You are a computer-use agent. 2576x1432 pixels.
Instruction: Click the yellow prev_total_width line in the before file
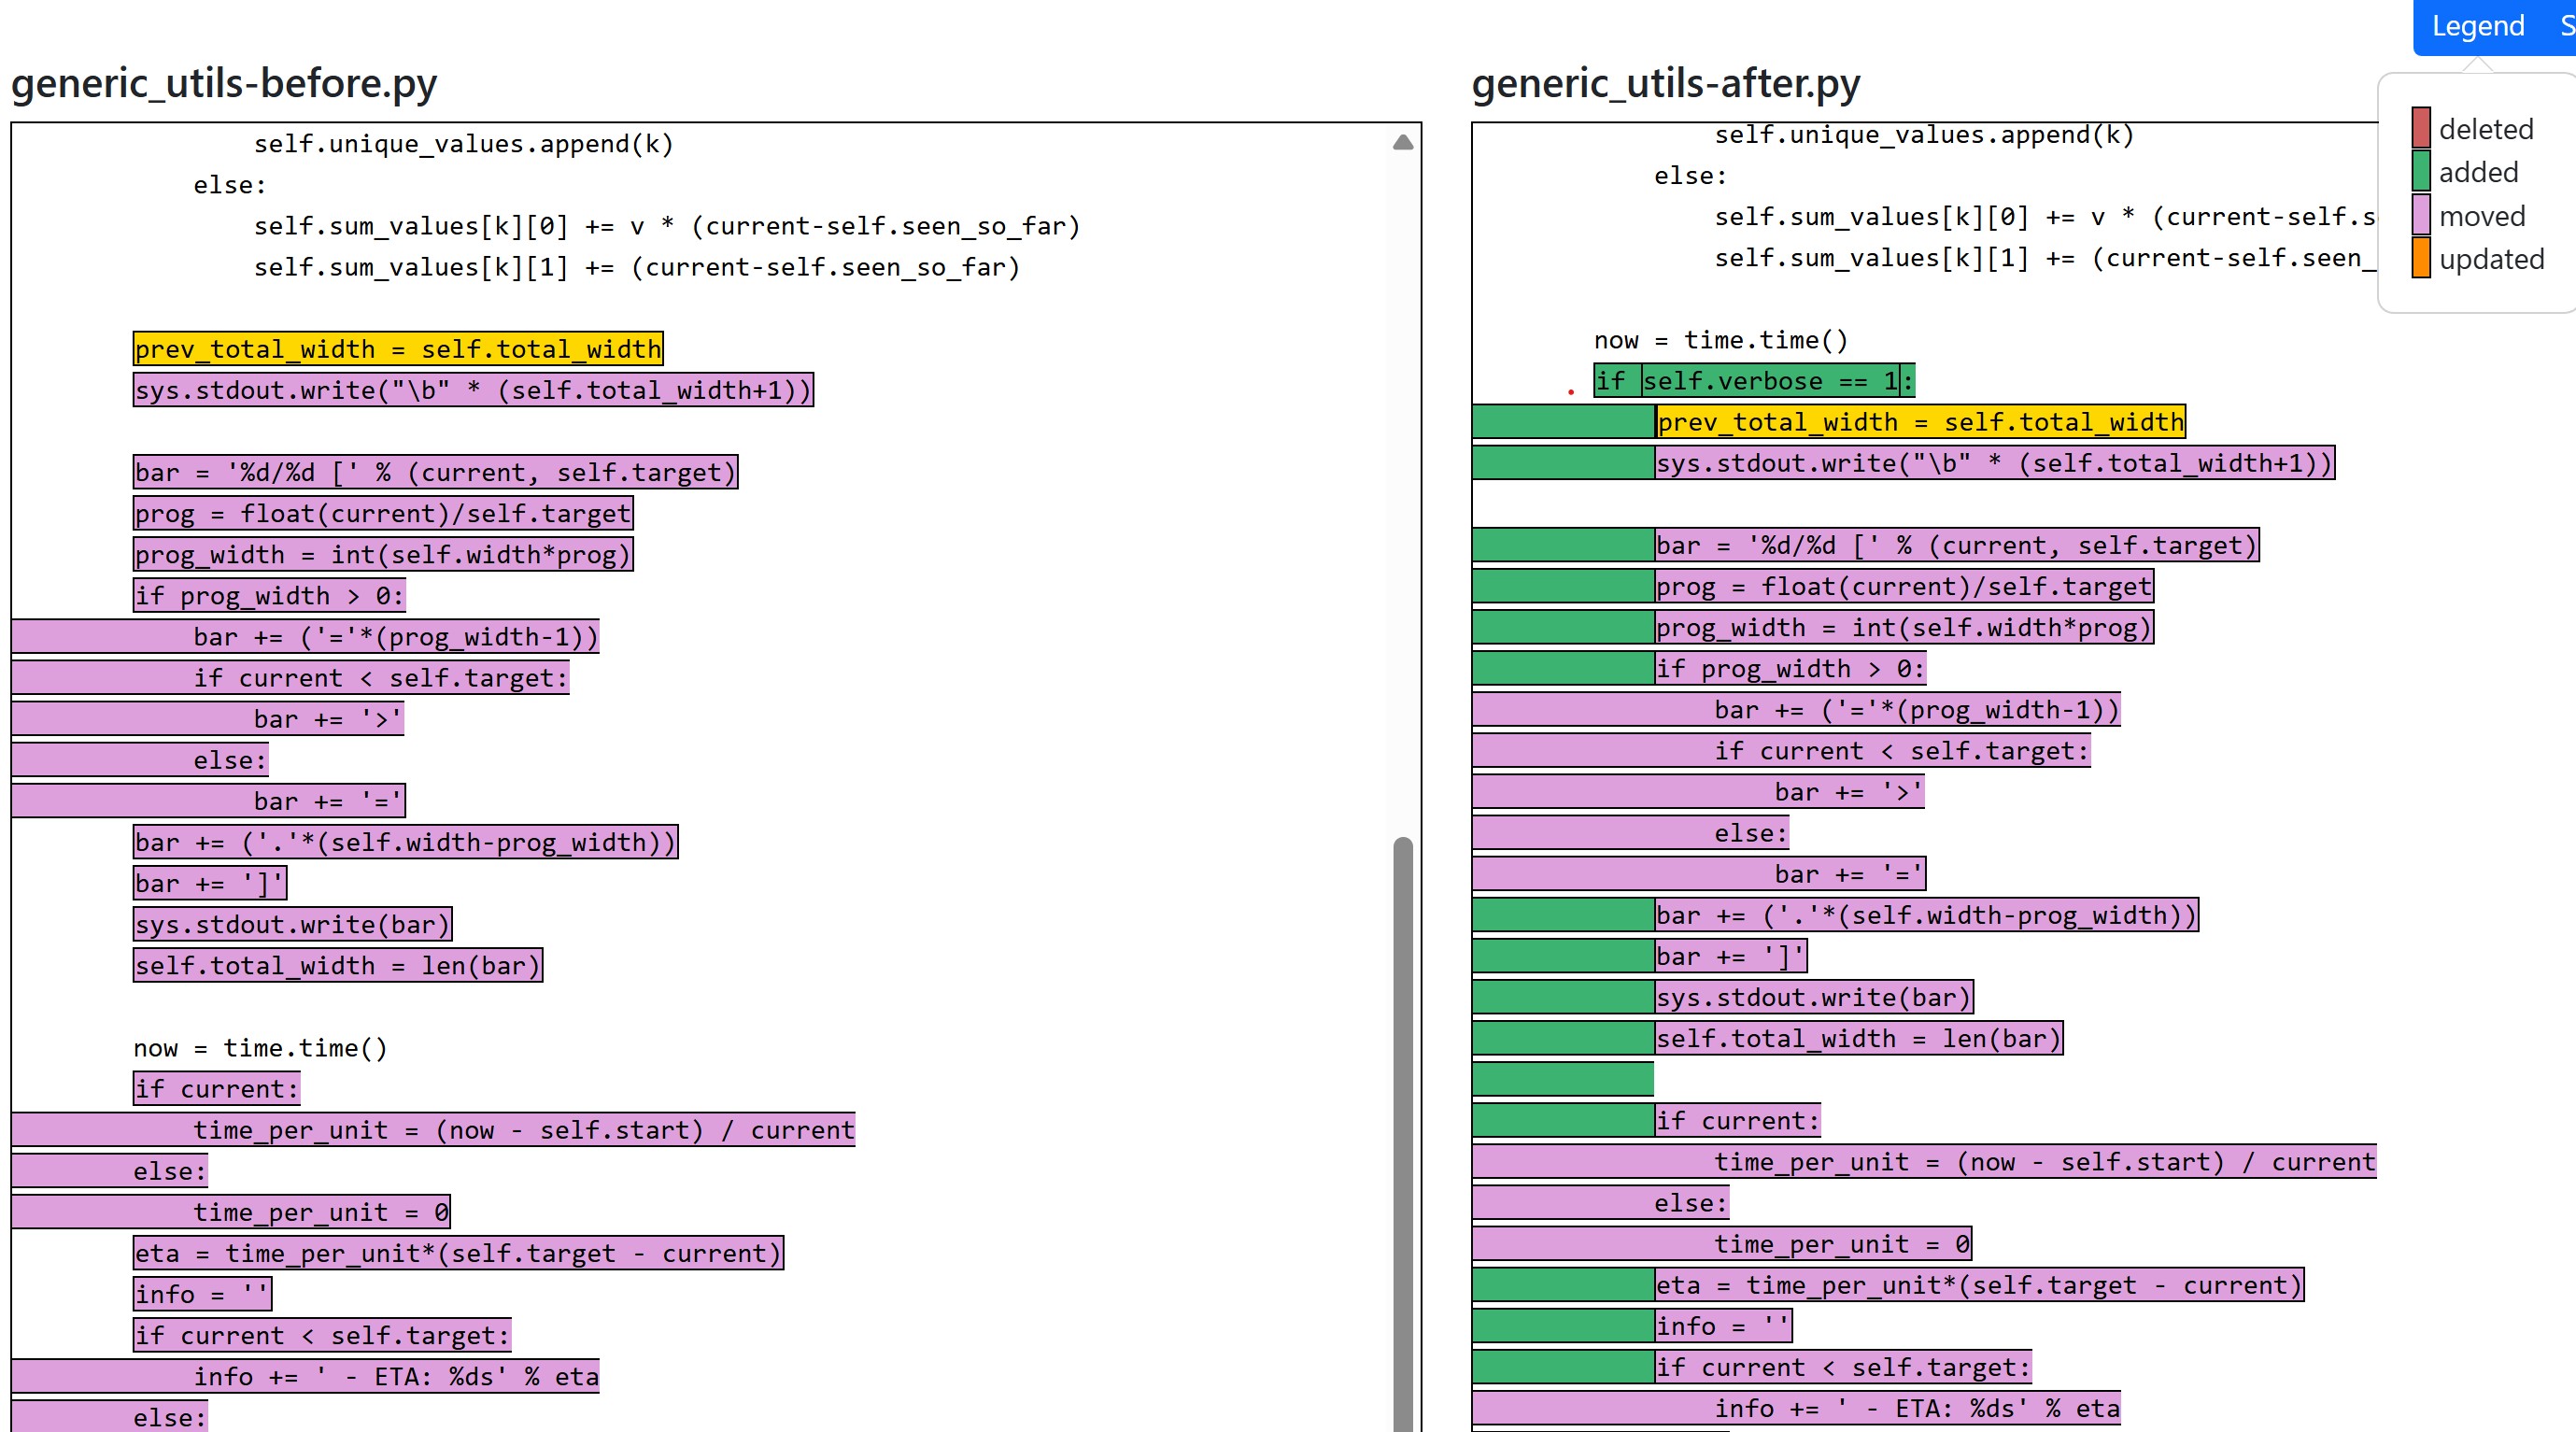tap(397, 349)
